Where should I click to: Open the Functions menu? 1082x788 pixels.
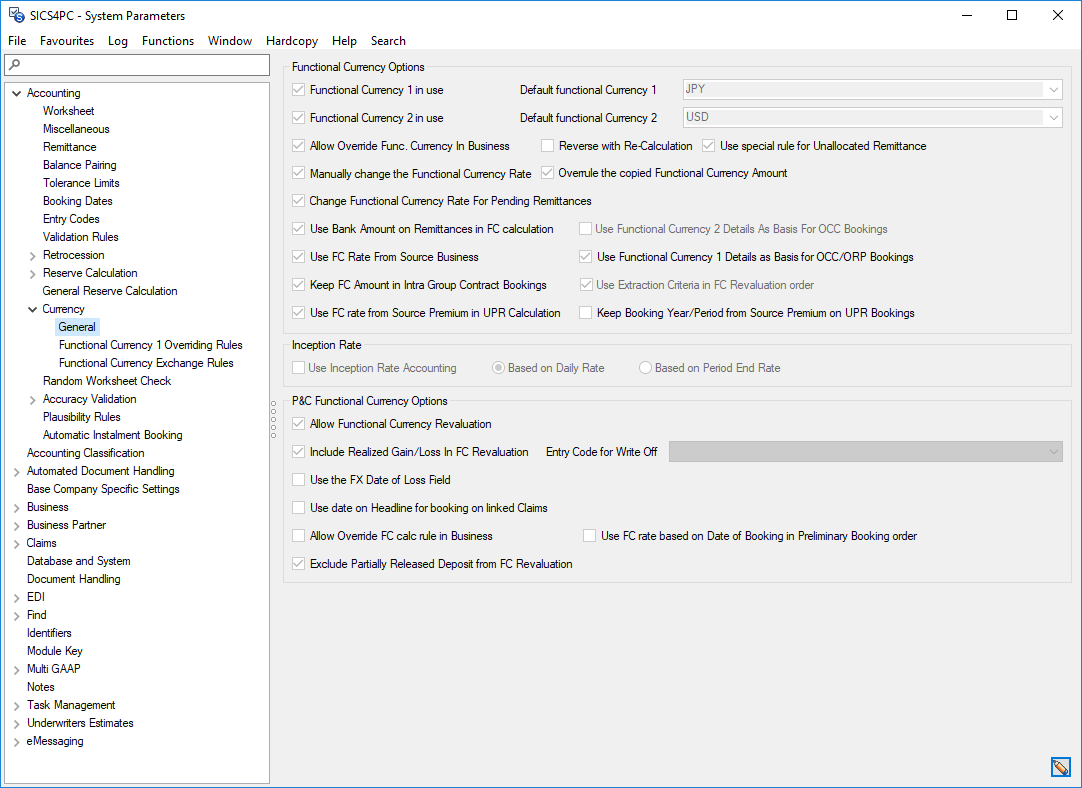(x=168, y=41)
